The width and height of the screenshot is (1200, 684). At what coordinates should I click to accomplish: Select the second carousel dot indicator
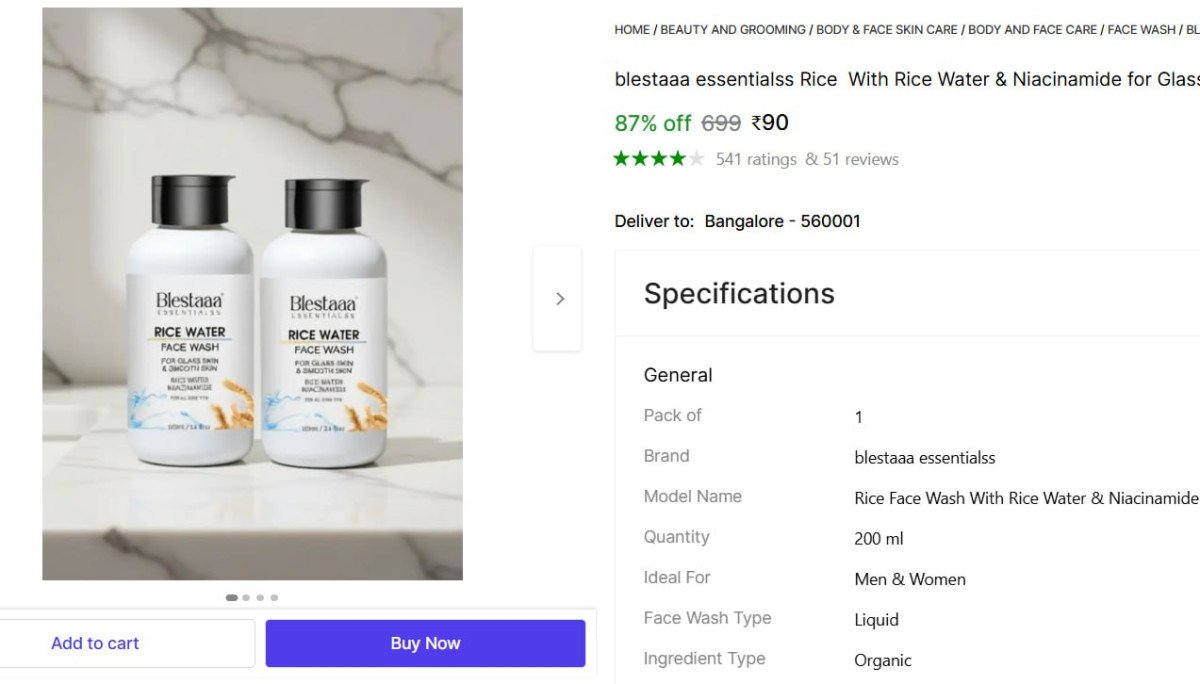click(x=246, y=597)
